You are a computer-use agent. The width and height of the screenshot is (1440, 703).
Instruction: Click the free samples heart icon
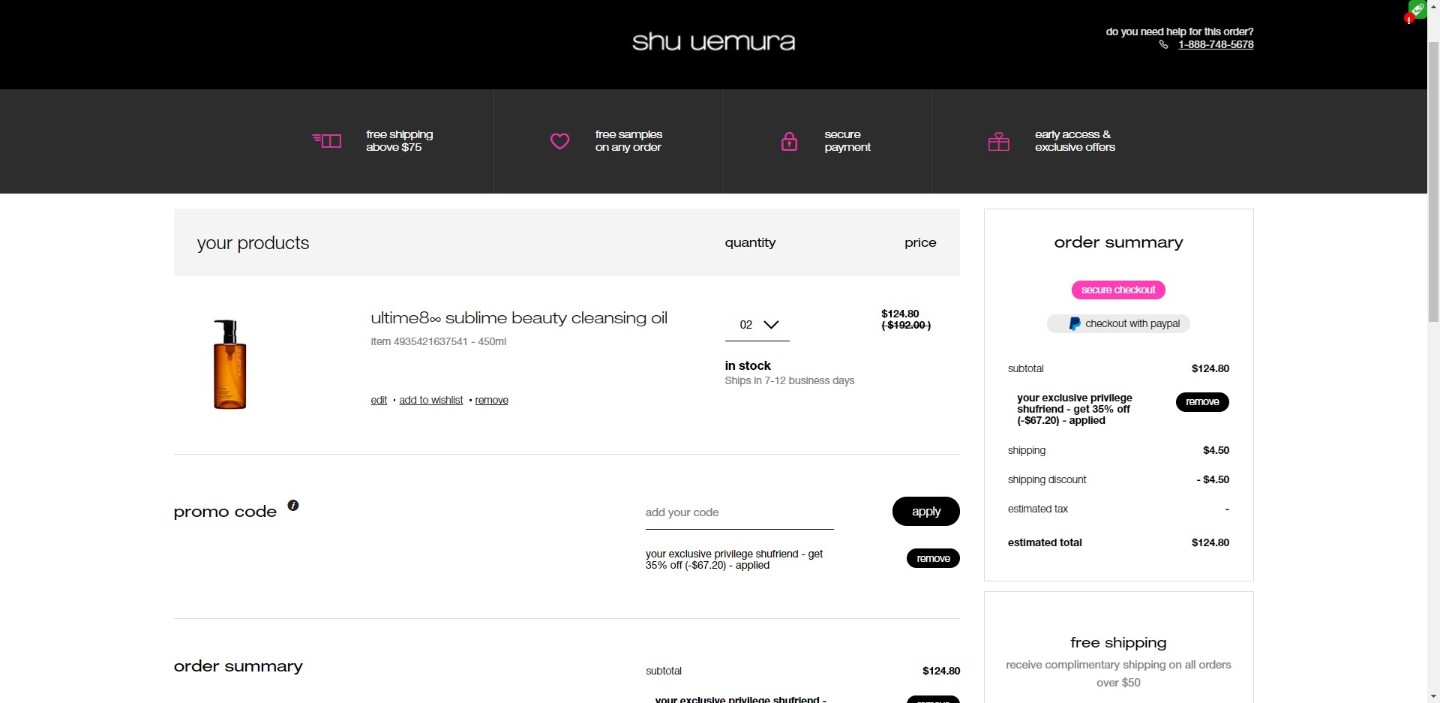point(560,141)
